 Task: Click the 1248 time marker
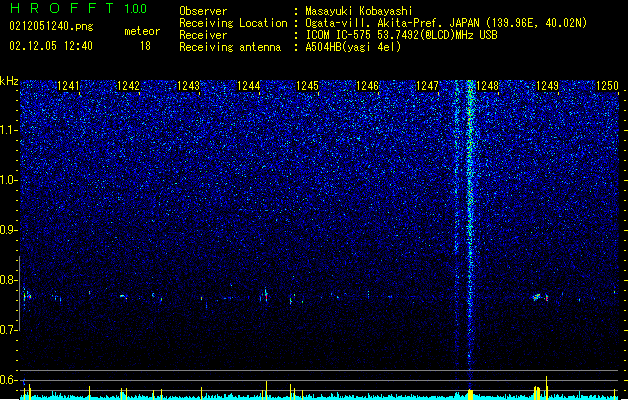tap(487, 86)
